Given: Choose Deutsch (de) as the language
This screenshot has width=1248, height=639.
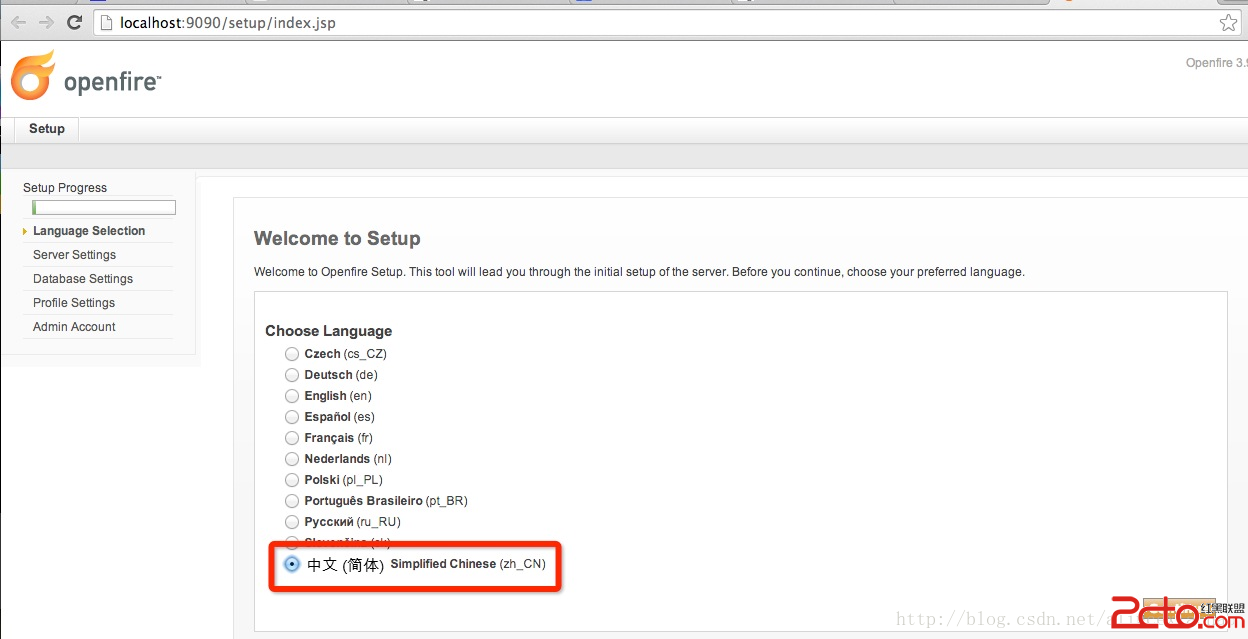Looking at the screenshot, I should (292, 375).
